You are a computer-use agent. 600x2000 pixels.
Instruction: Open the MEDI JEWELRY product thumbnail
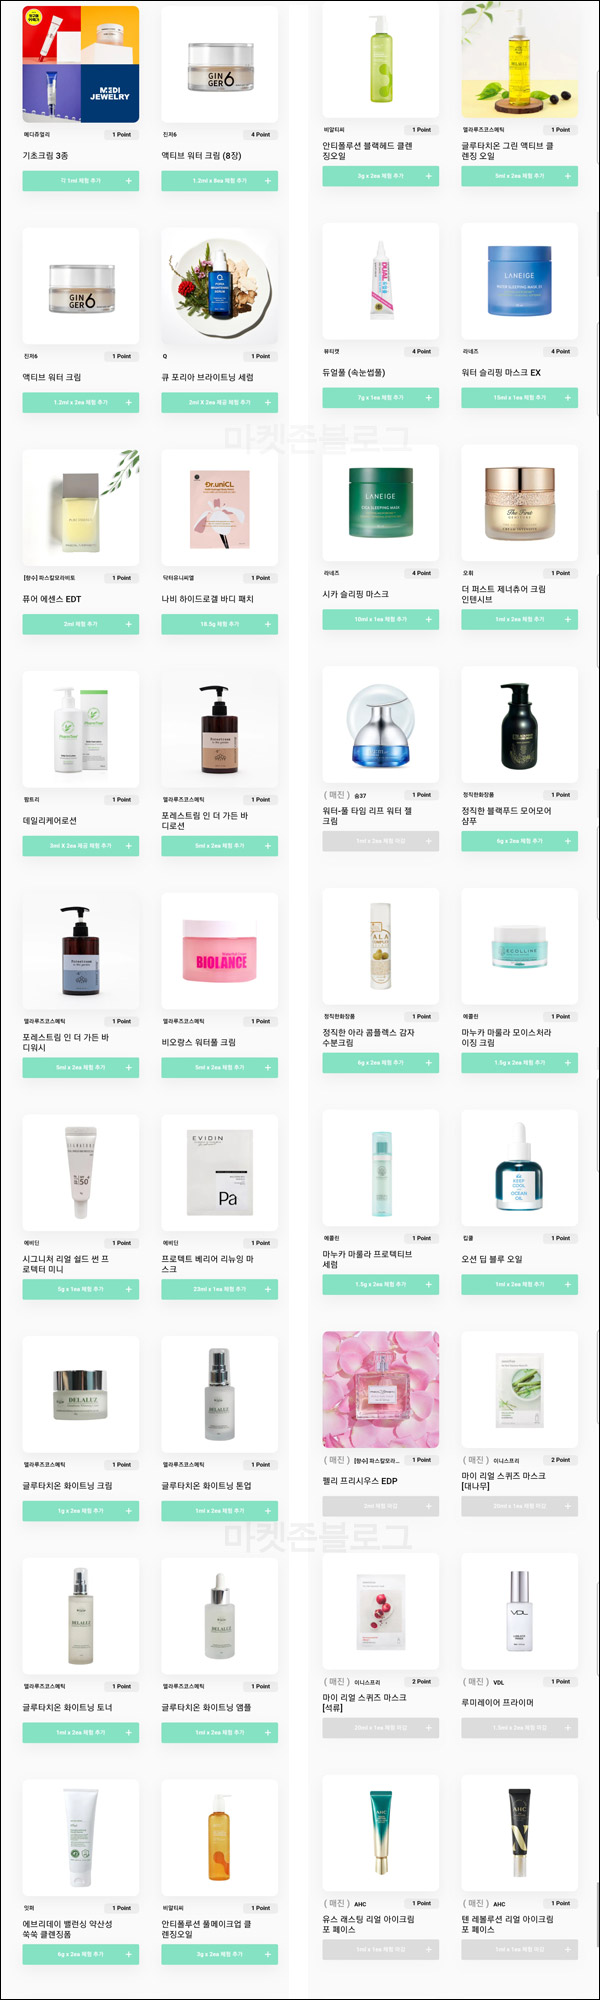[x=81, y=64]
